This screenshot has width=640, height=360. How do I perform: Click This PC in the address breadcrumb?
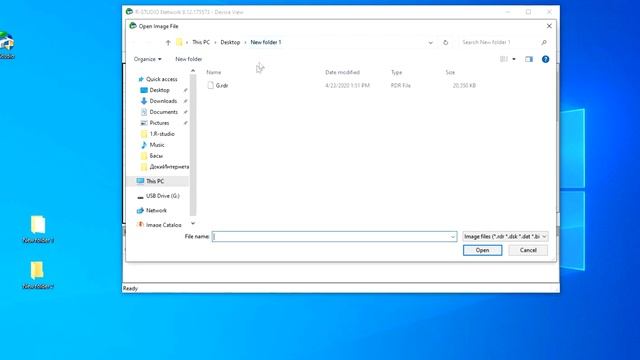pyautogui.click(x=201, y=42)
